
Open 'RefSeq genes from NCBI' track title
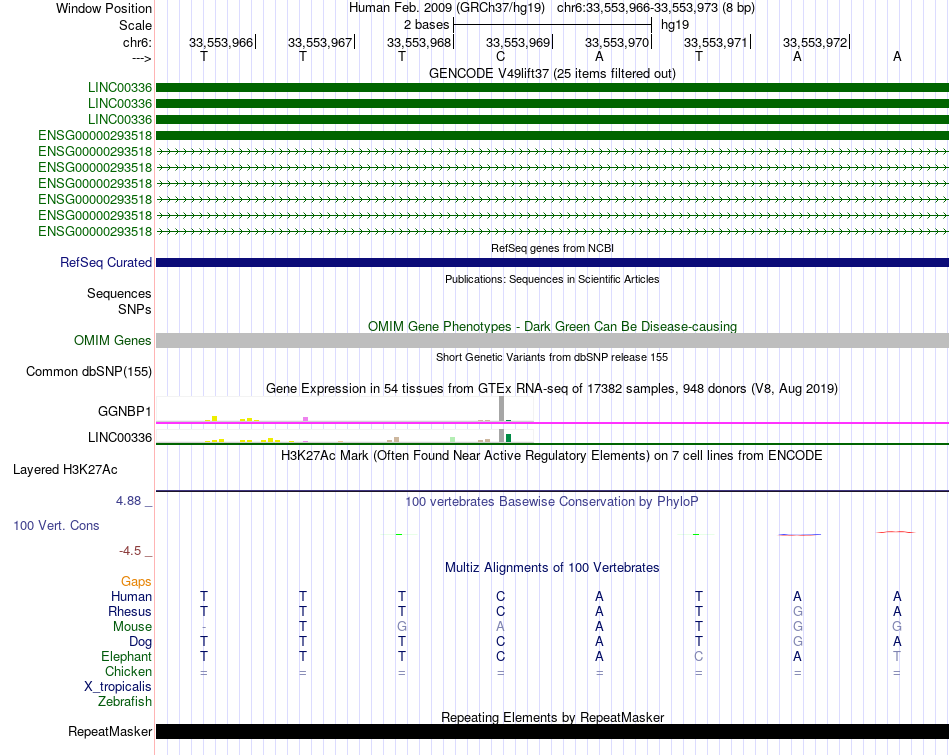coord(552,248)
